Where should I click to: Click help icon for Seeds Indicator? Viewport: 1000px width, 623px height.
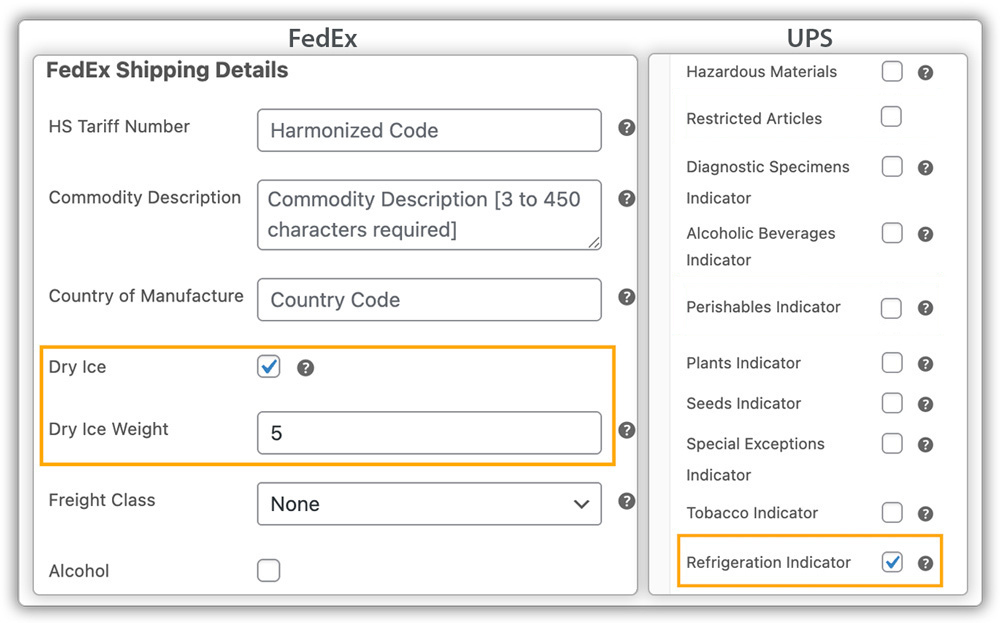click(x=925, y=404)
